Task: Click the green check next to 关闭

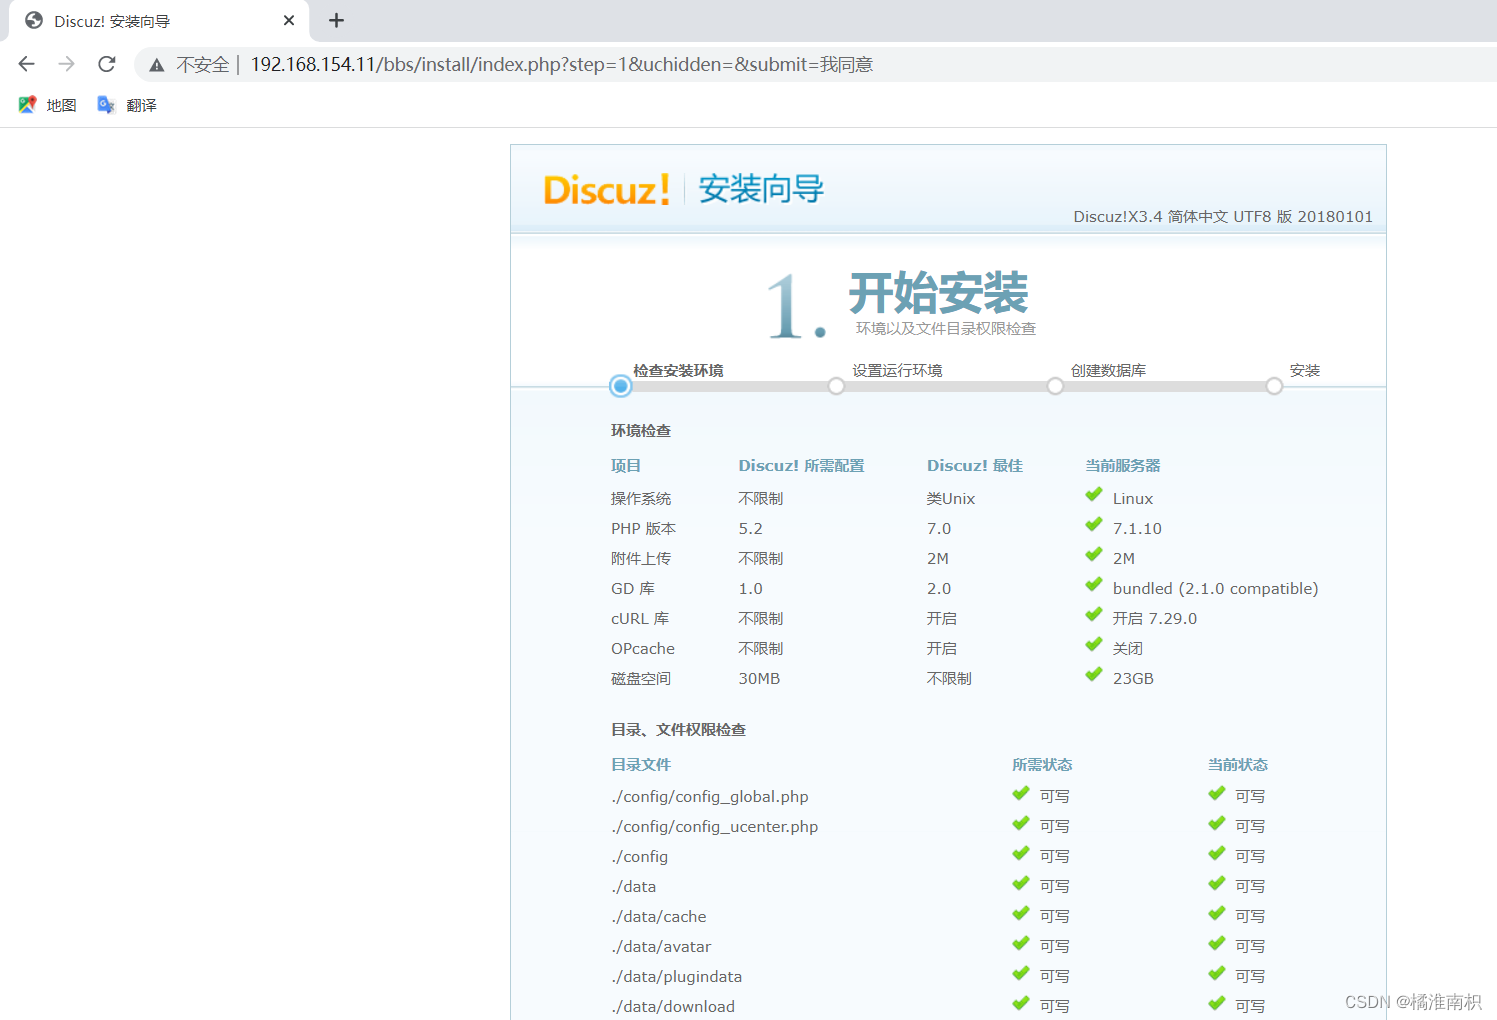Action: point(1094,644)
